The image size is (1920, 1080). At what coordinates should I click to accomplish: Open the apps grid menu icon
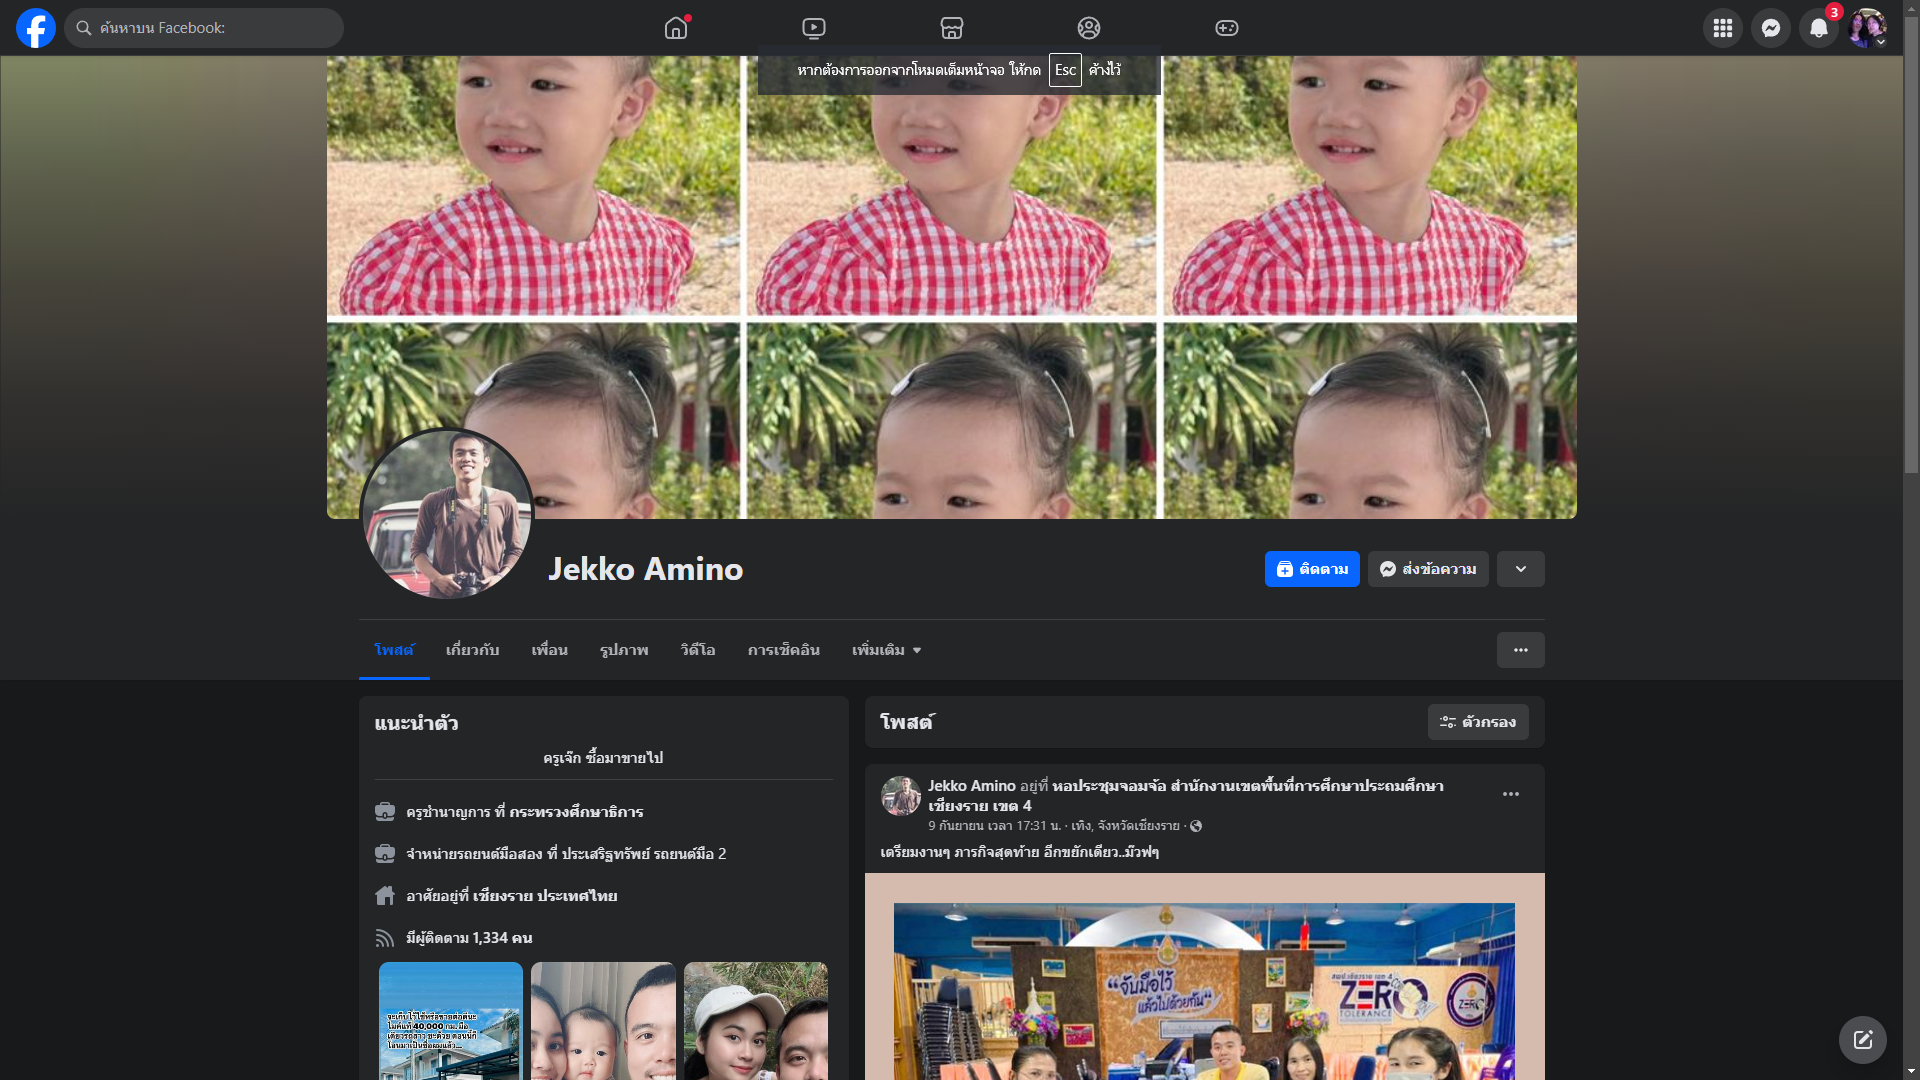[x=1722, y=28]
